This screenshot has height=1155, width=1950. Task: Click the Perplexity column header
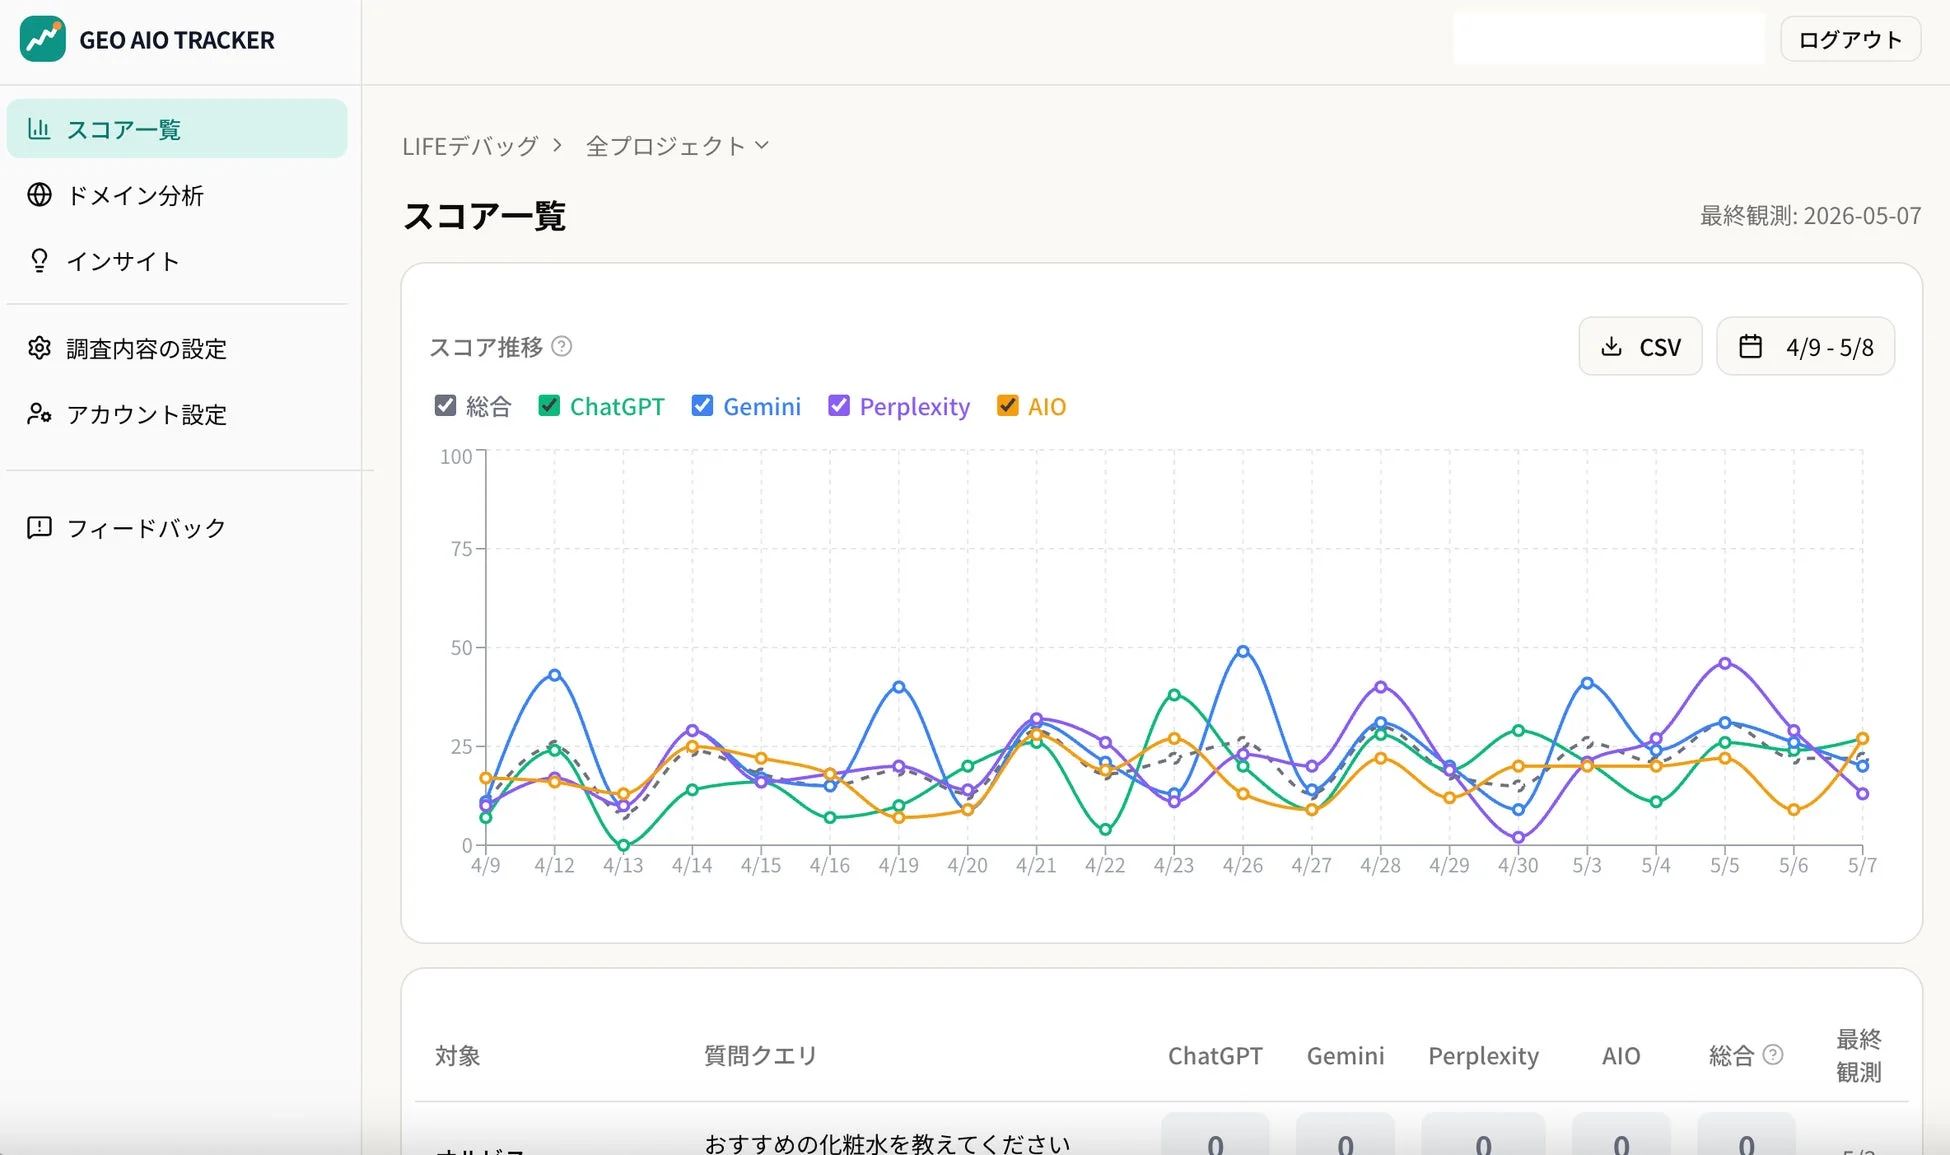(1483, 1056)
